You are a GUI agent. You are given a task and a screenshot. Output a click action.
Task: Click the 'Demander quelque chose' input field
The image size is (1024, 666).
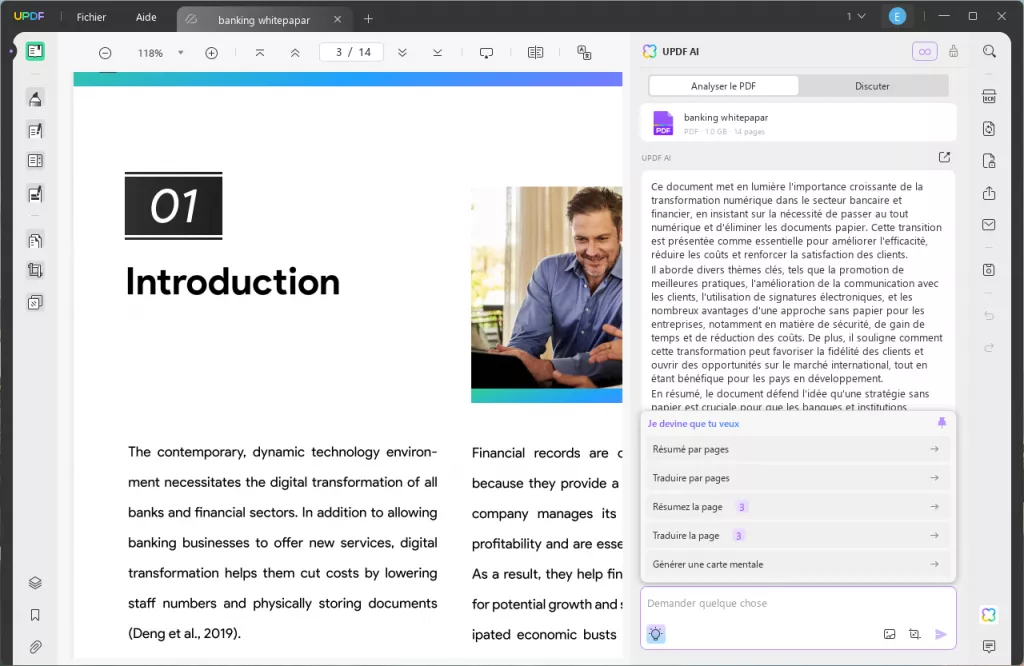(797, 604)
